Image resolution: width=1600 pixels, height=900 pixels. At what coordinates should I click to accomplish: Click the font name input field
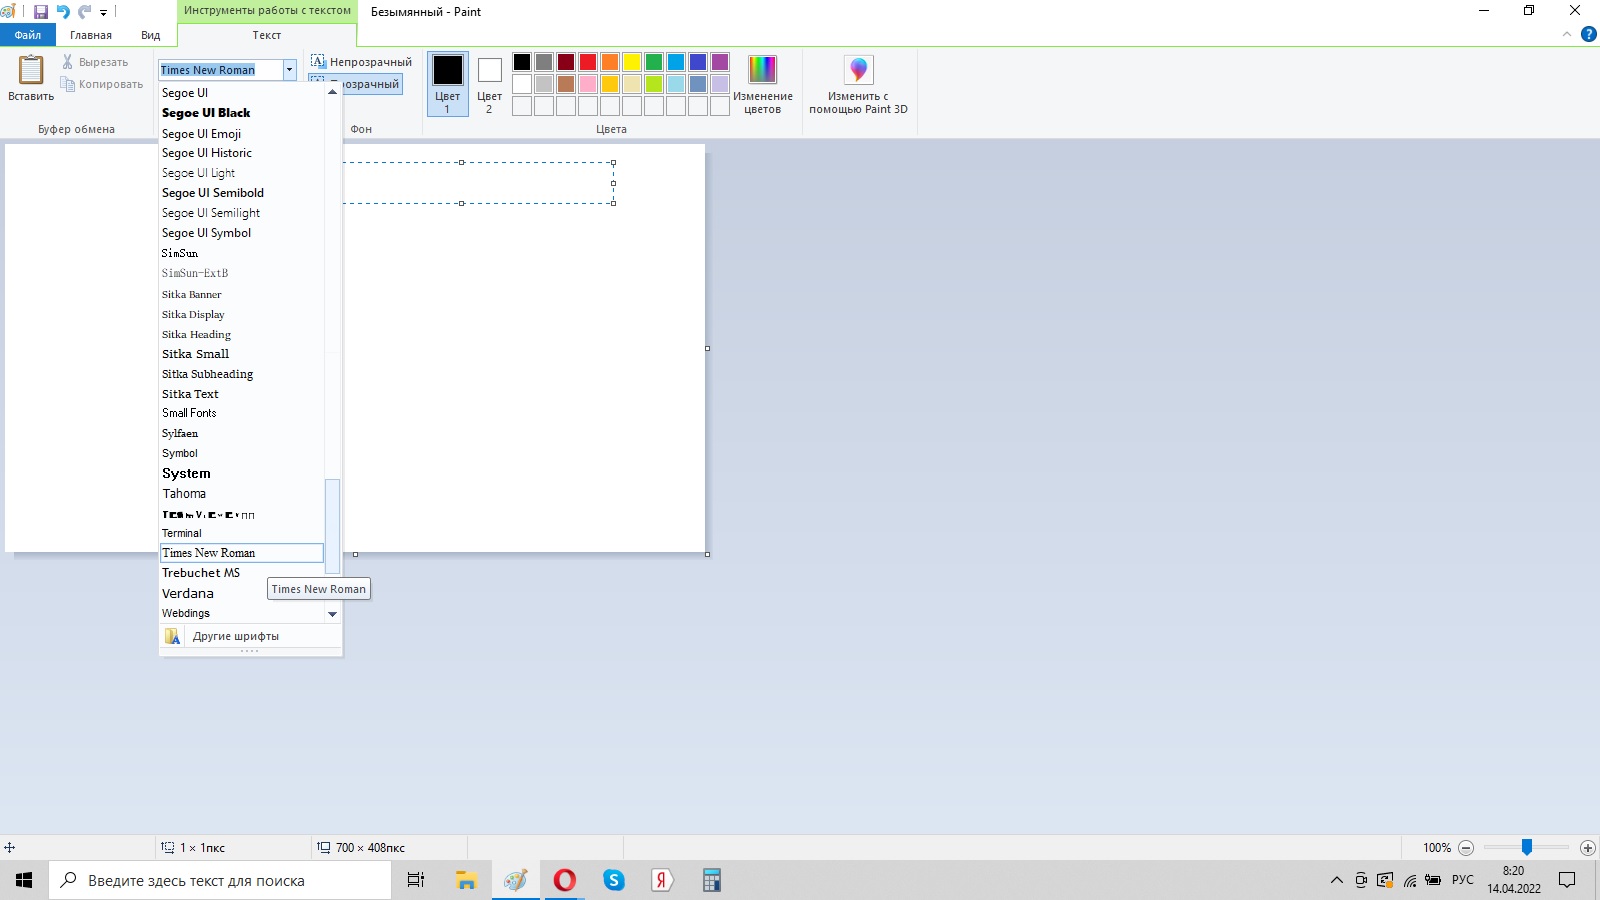pos(221,70)
